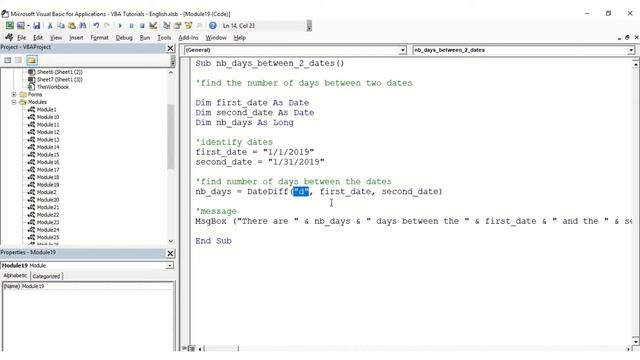Image resolution: width=640 pixels, height=360 pixels.
Task: Open the Insert menu
Action: [76, 38]
